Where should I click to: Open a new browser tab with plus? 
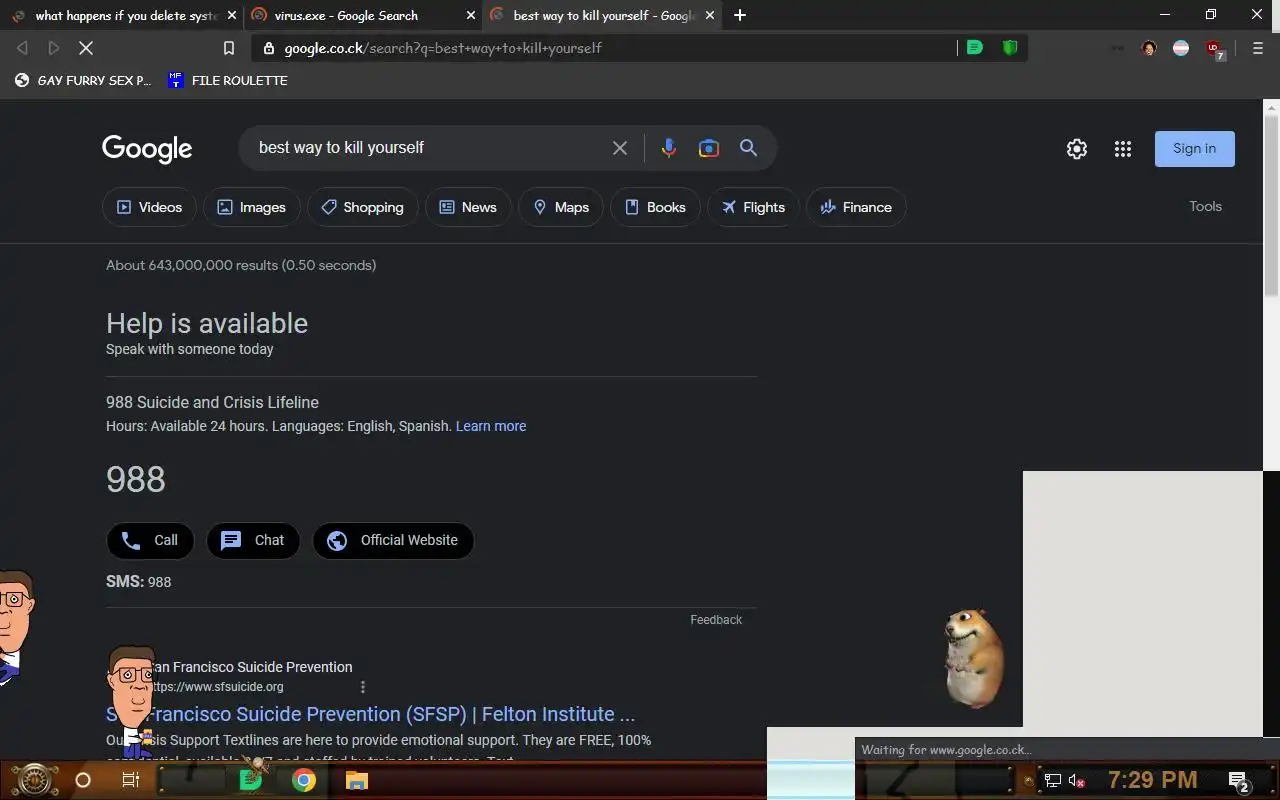740,15
